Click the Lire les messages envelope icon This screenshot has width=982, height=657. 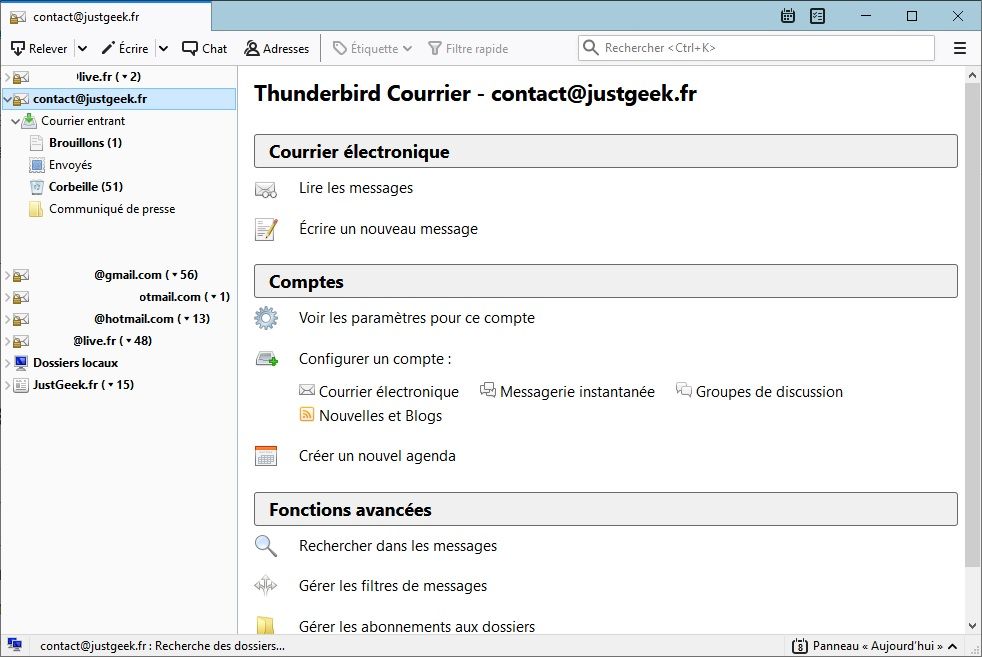pos(266,189)
